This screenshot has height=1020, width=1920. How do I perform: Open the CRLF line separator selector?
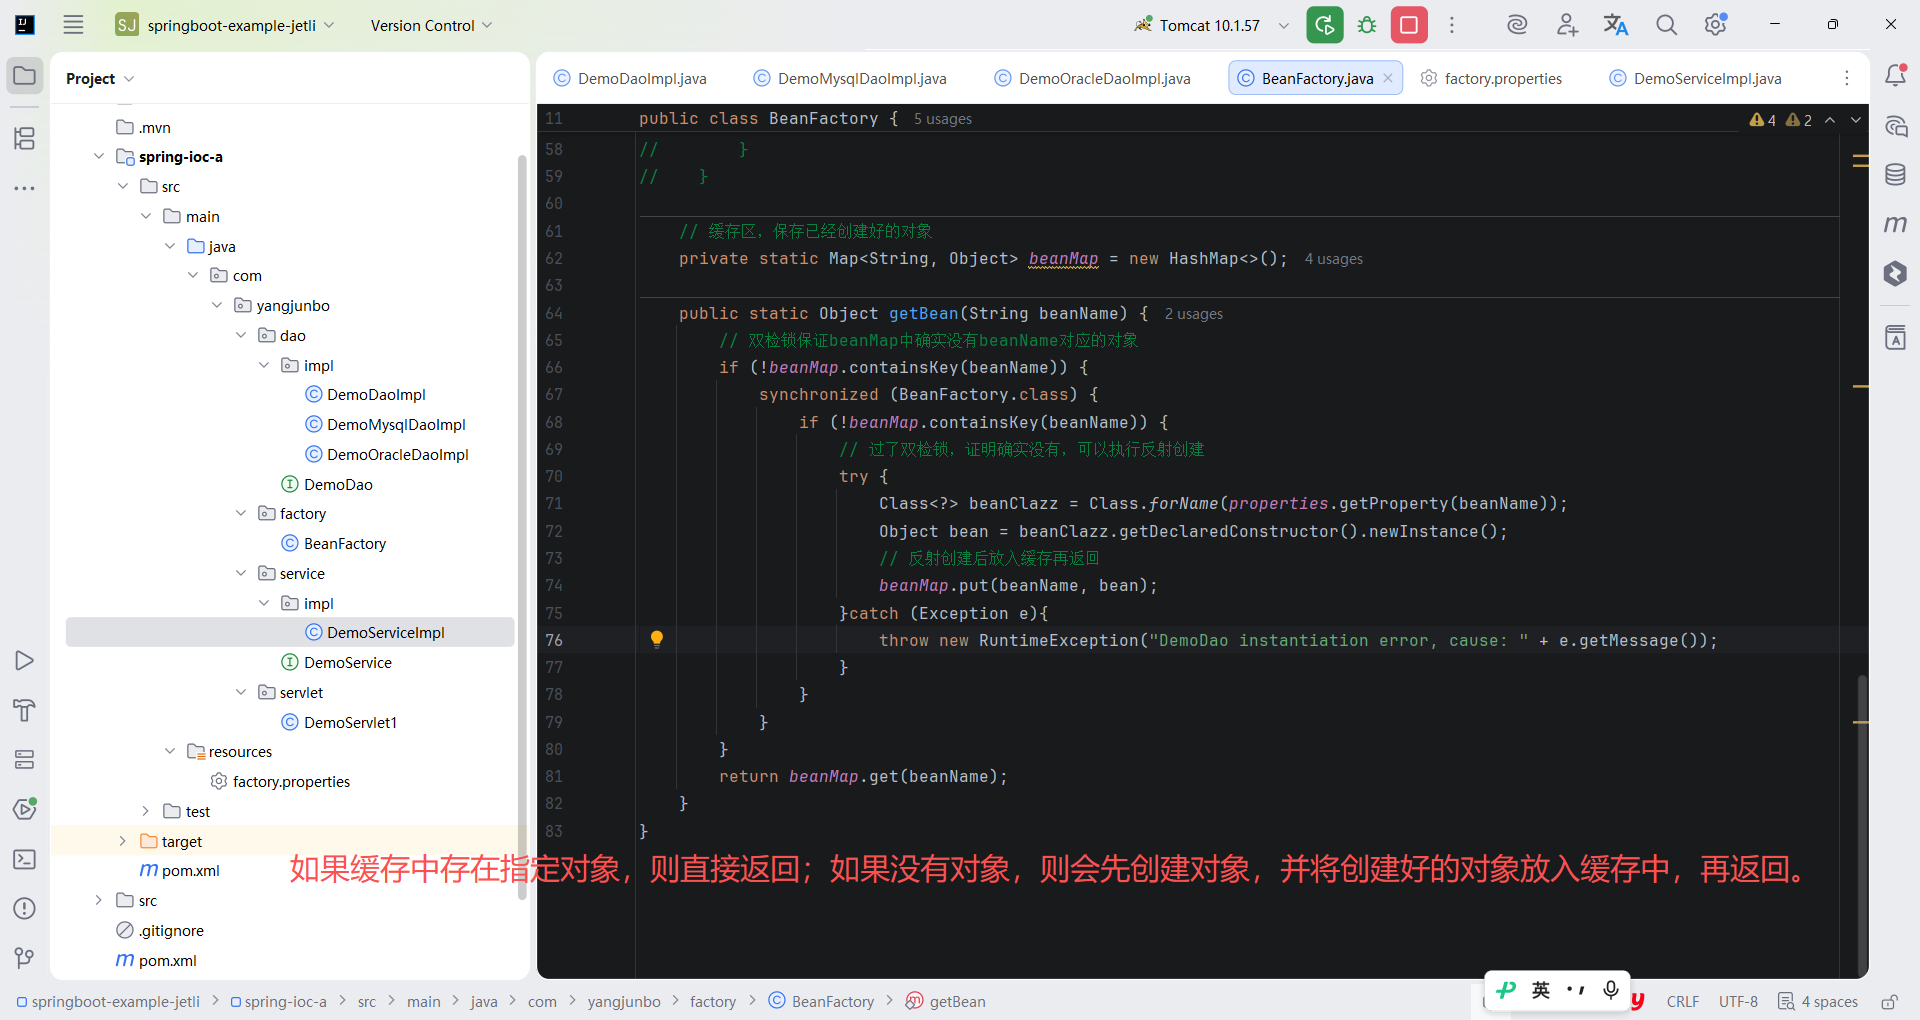[x=1682, y=1002]
